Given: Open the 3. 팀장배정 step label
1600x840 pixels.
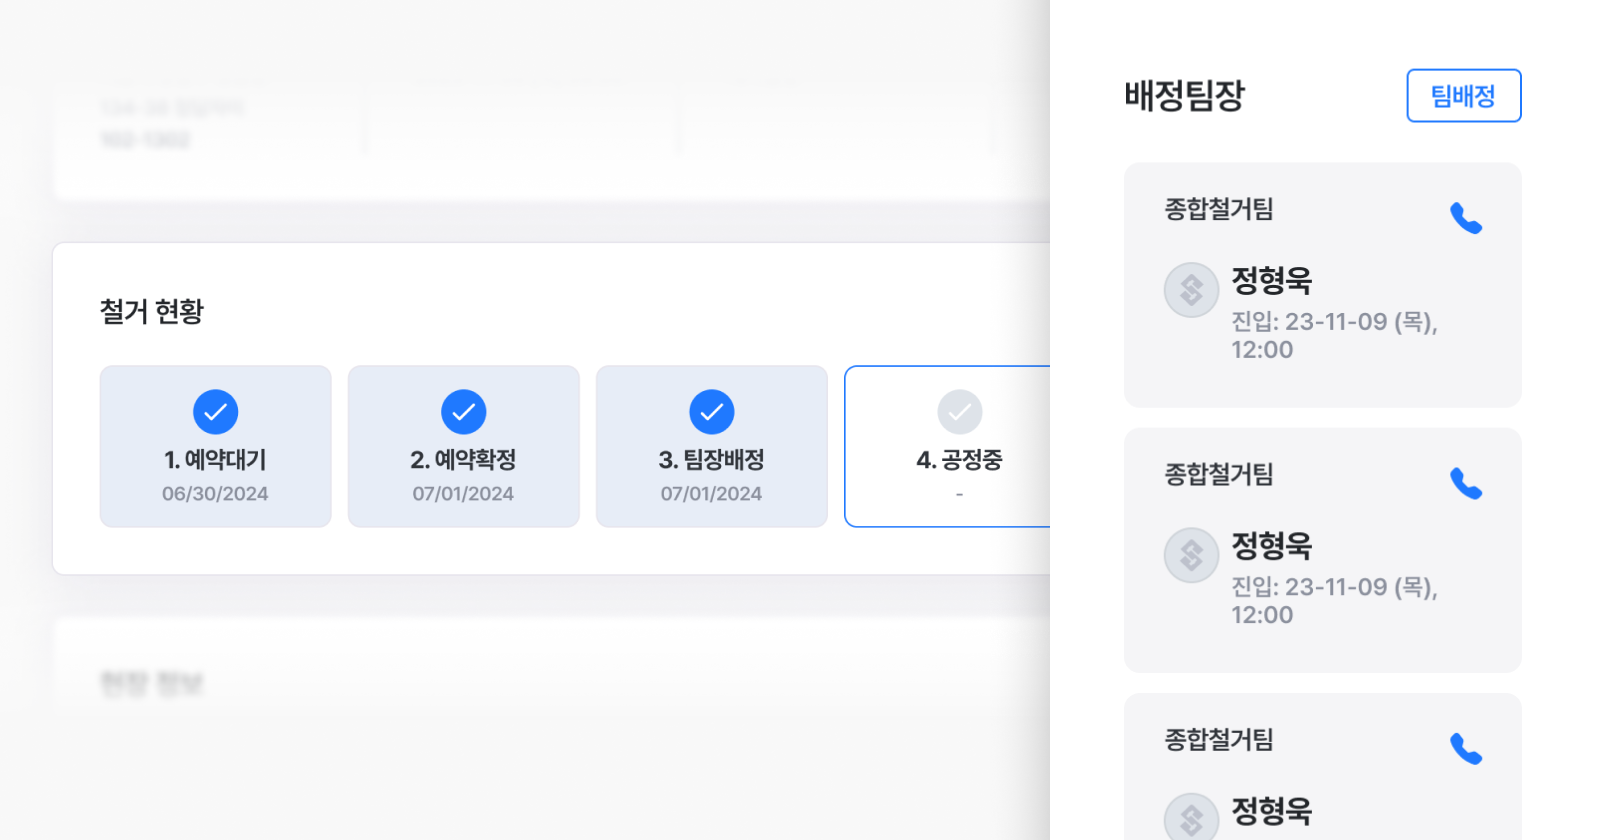Looking at the screenshot, I should tap(711, 460).
